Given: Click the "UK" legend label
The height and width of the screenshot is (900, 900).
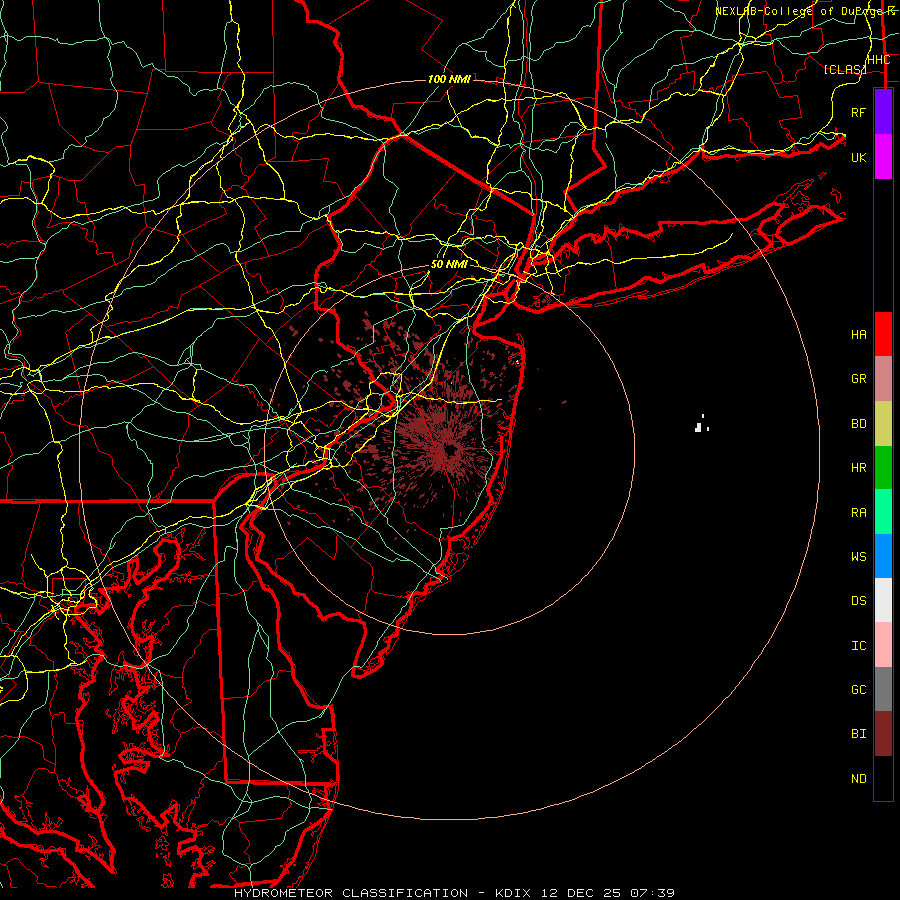Looking at the screenshot, I should [859, 157].
